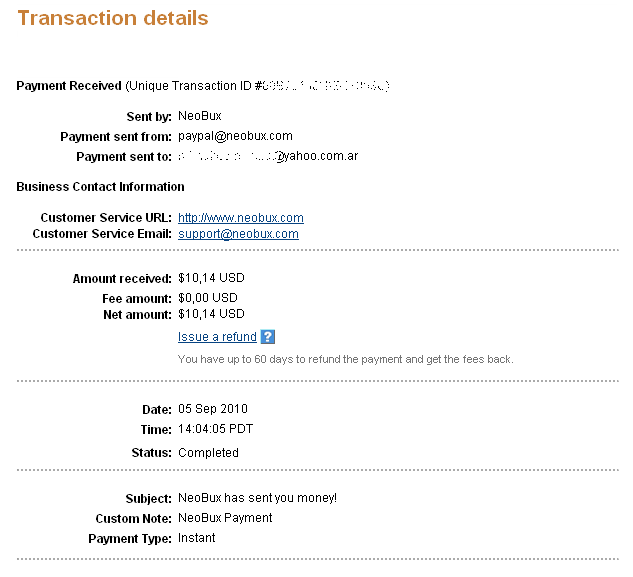Click the Payment Type value Instant
The image size is (633, 577).
(197, 538)
